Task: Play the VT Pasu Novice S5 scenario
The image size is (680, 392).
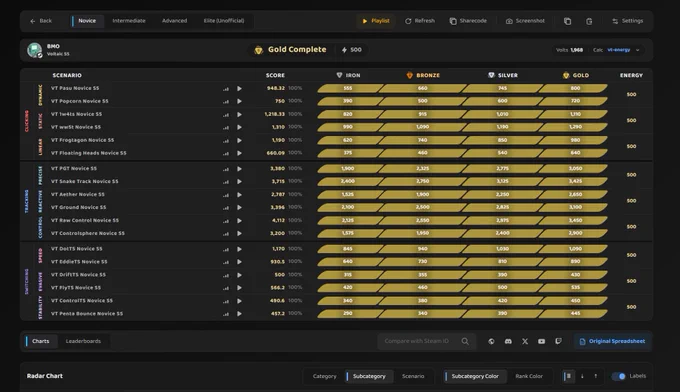Action: [x=239, y=88]
